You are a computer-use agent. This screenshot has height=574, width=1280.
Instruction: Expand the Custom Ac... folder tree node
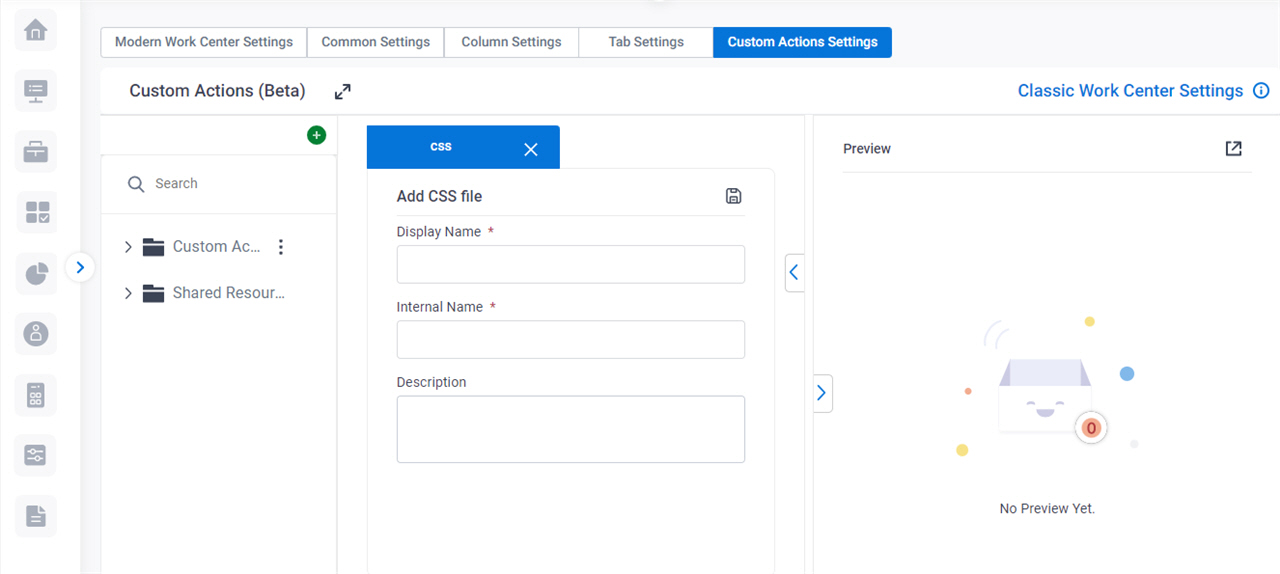coord(128,247)
